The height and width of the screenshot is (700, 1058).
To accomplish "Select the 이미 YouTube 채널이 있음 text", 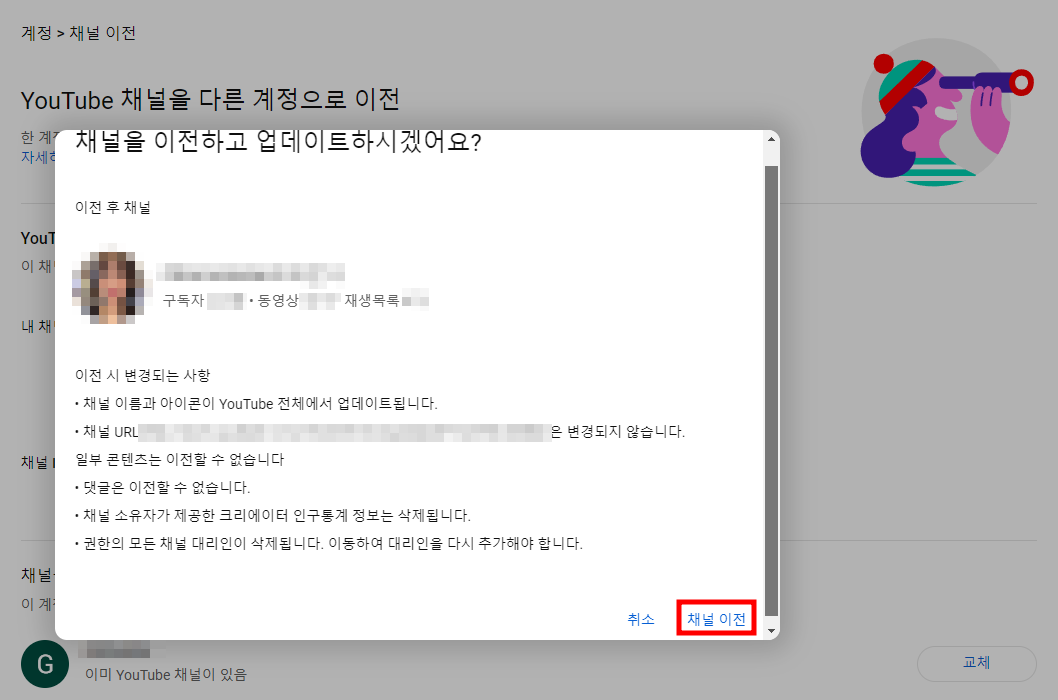I will click(x=166, y=674).
